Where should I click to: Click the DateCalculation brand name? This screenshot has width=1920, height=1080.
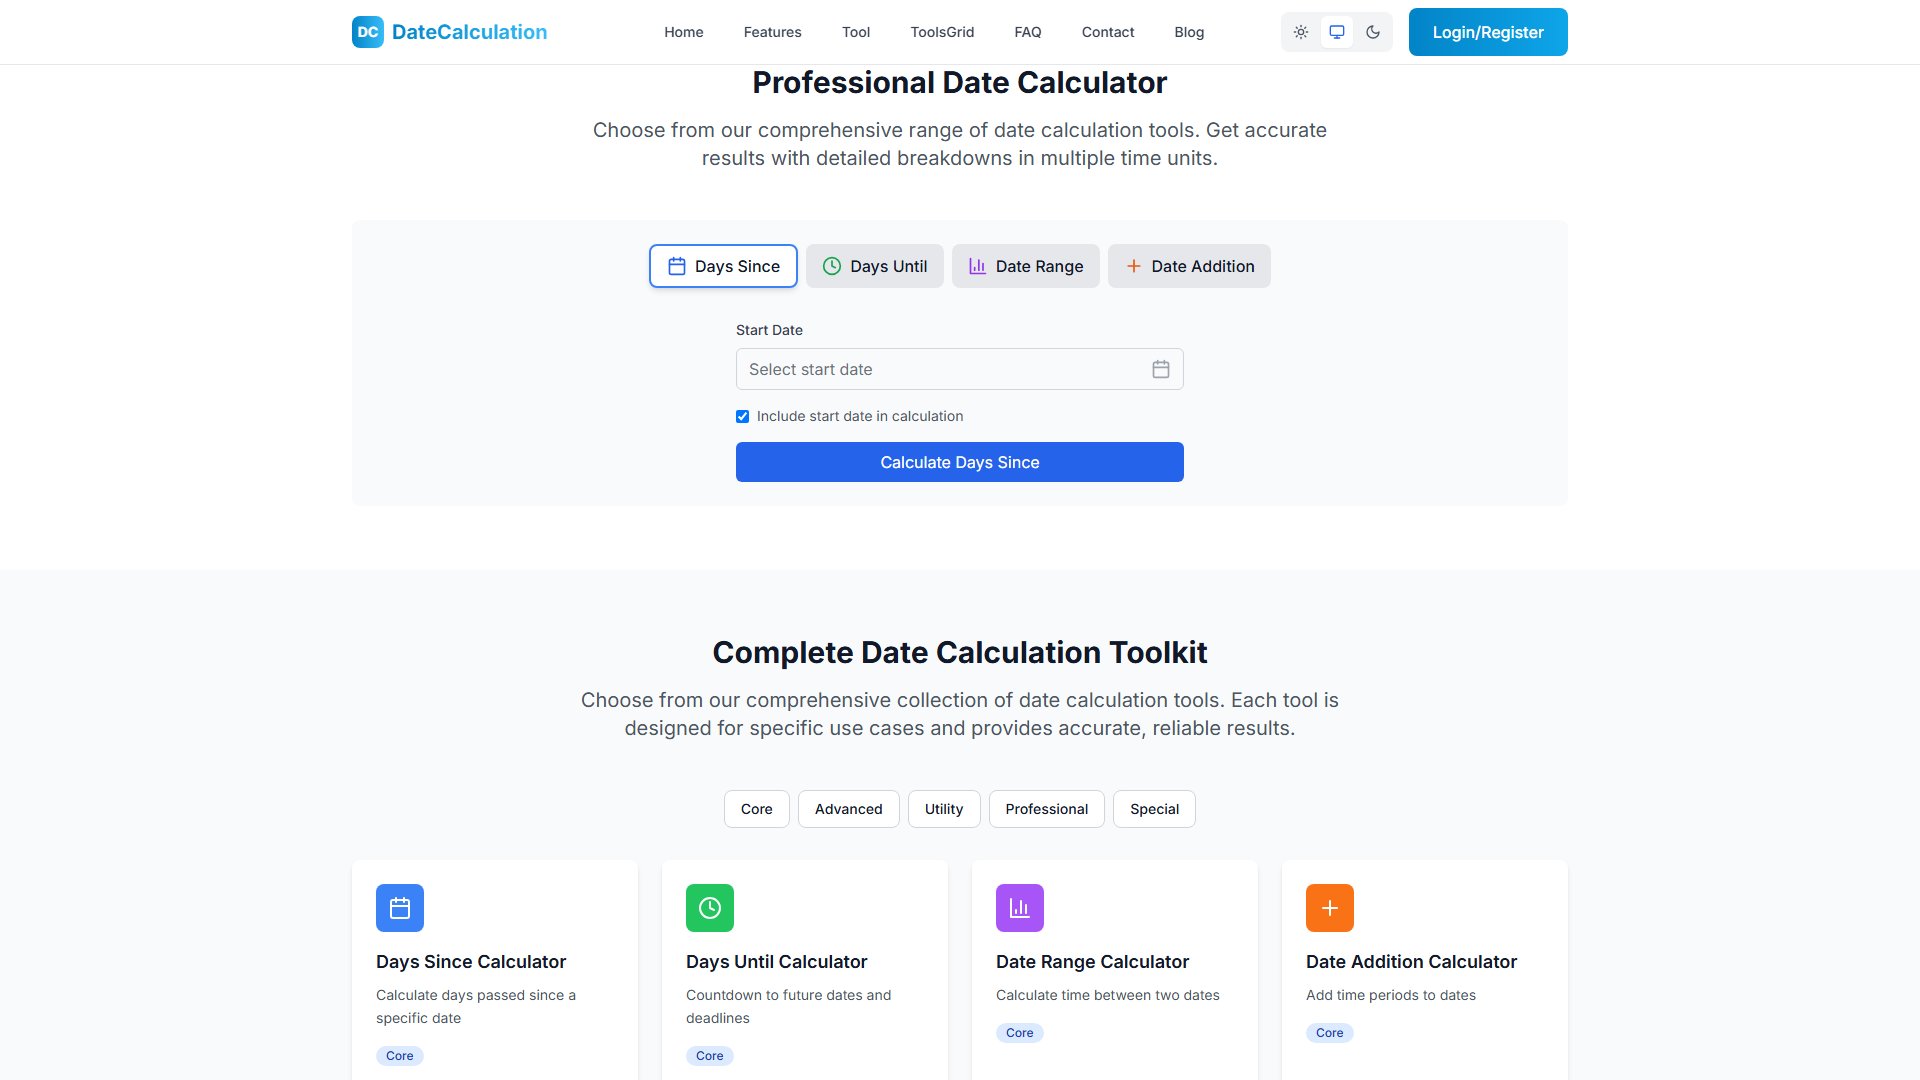[470, 32]
